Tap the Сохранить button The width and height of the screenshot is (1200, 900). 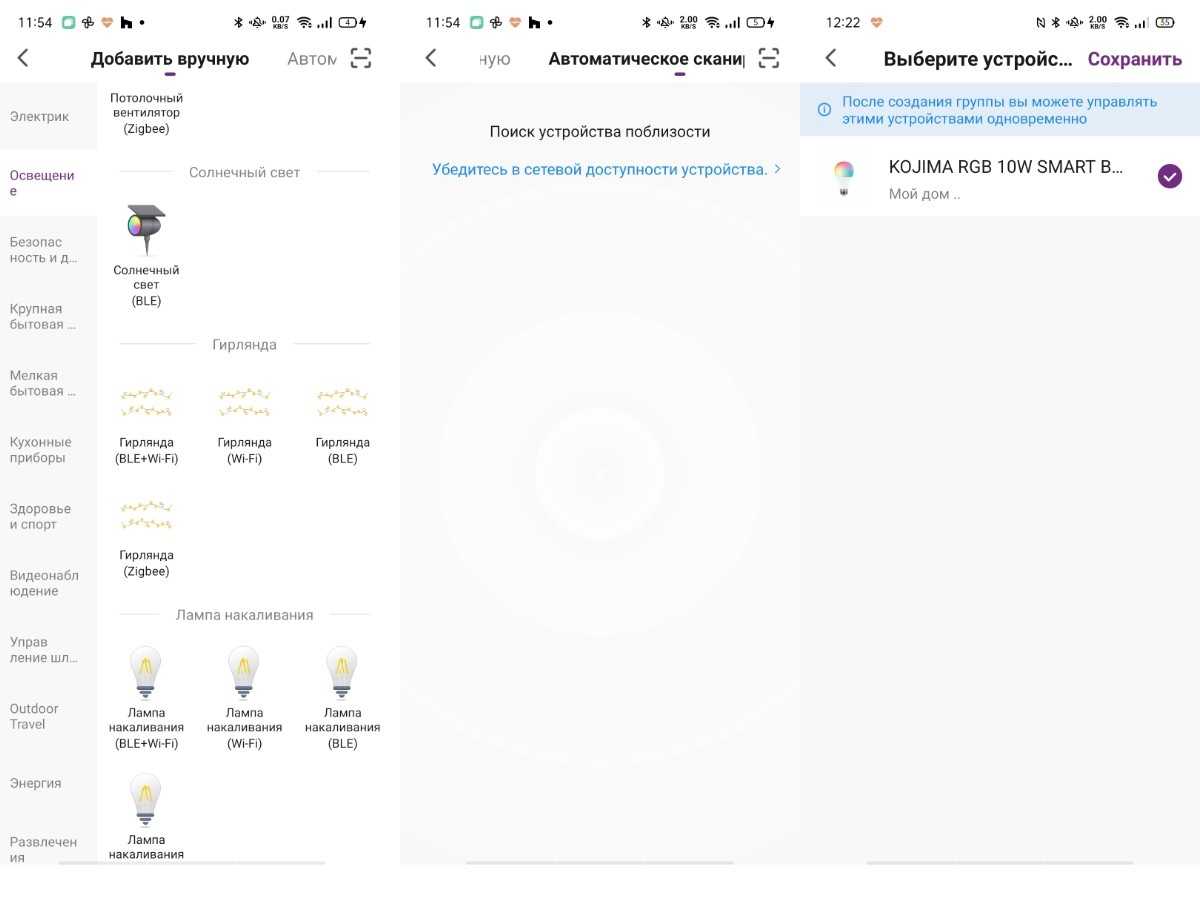1135,59
